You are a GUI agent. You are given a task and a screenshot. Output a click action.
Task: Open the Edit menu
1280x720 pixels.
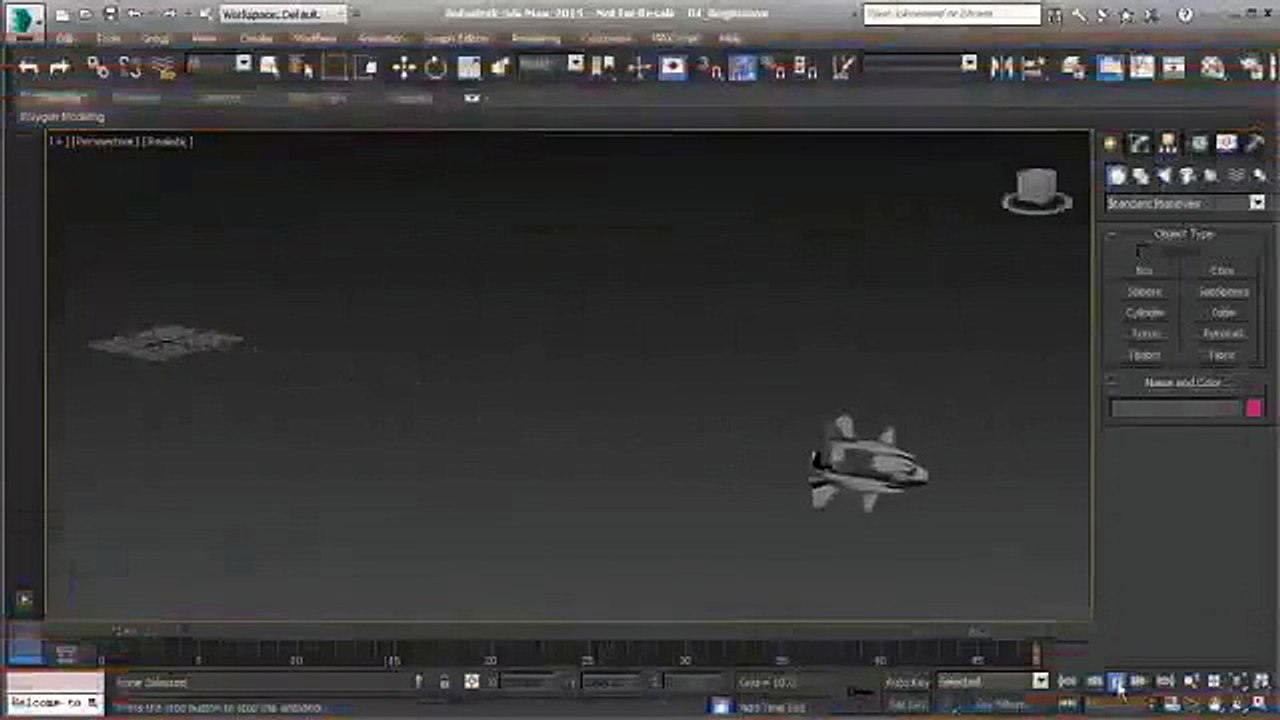[x=64, y=39]
